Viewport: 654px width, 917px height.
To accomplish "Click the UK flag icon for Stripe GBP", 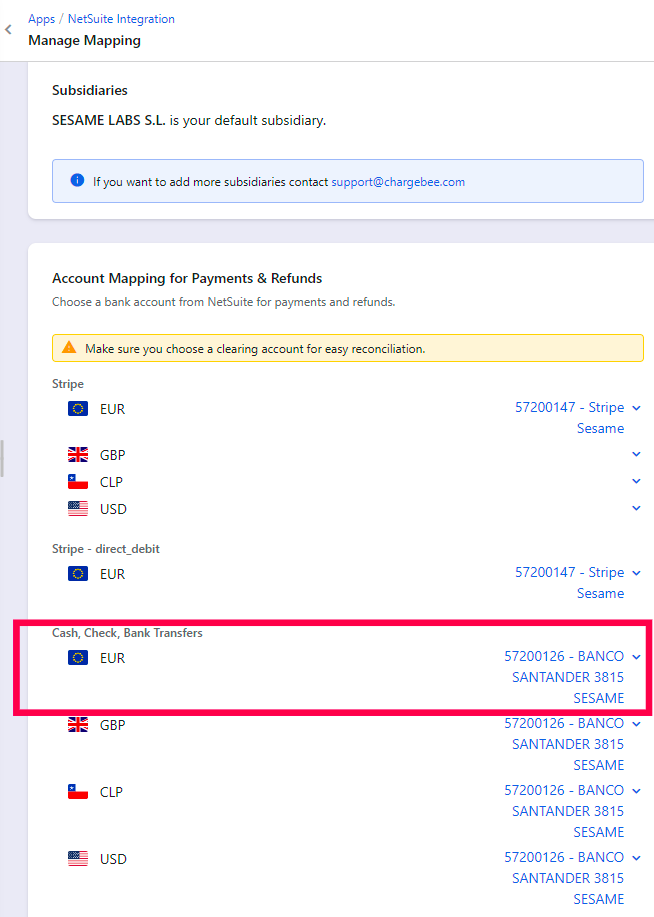I will [x=78, y=454].
